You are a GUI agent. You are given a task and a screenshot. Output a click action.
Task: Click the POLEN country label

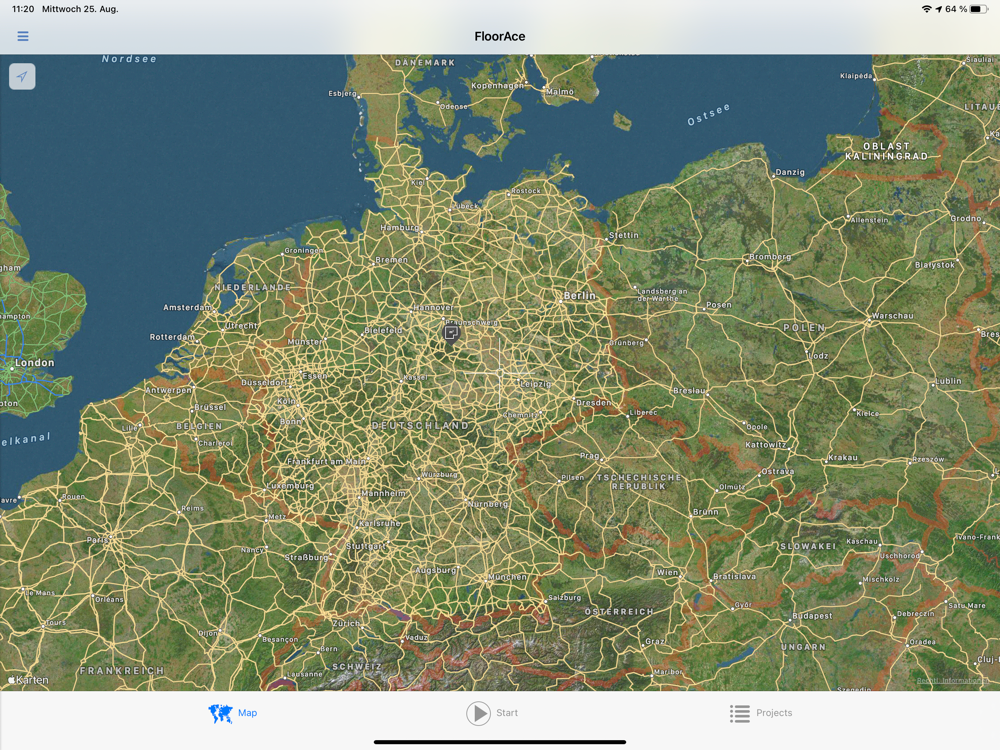[804, 327]
